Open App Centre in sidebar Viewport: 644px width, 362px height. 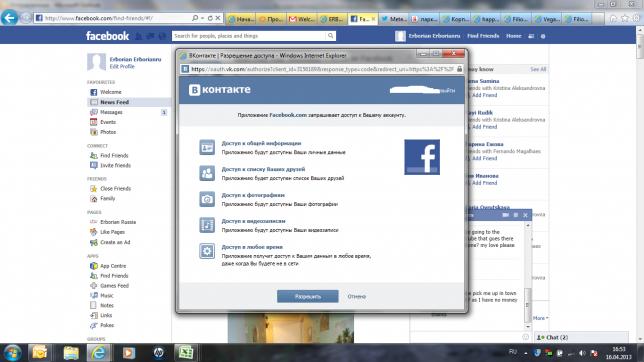pos(113,266)
